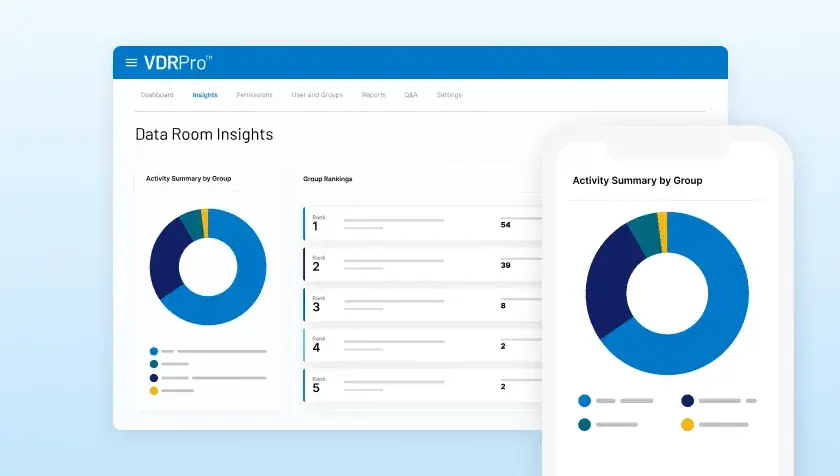Click navy segment of desktop donut chart
Viewport: 840px width, 476px height.
pyautogui.click(x=163, y=260)
